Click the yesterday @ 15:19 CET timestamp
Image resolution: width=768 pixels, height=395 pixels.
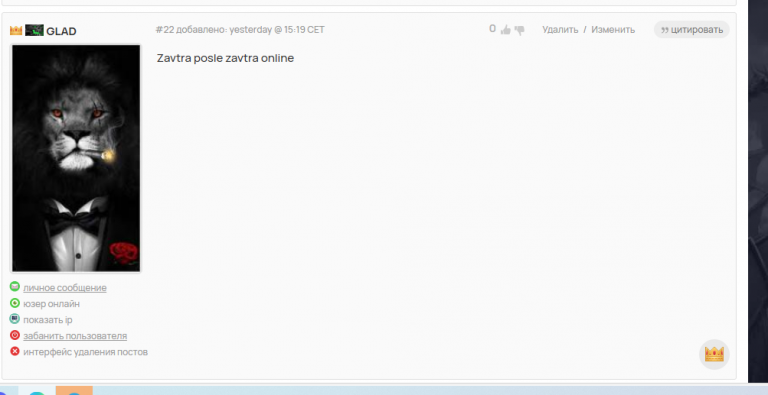click(277, 29)
